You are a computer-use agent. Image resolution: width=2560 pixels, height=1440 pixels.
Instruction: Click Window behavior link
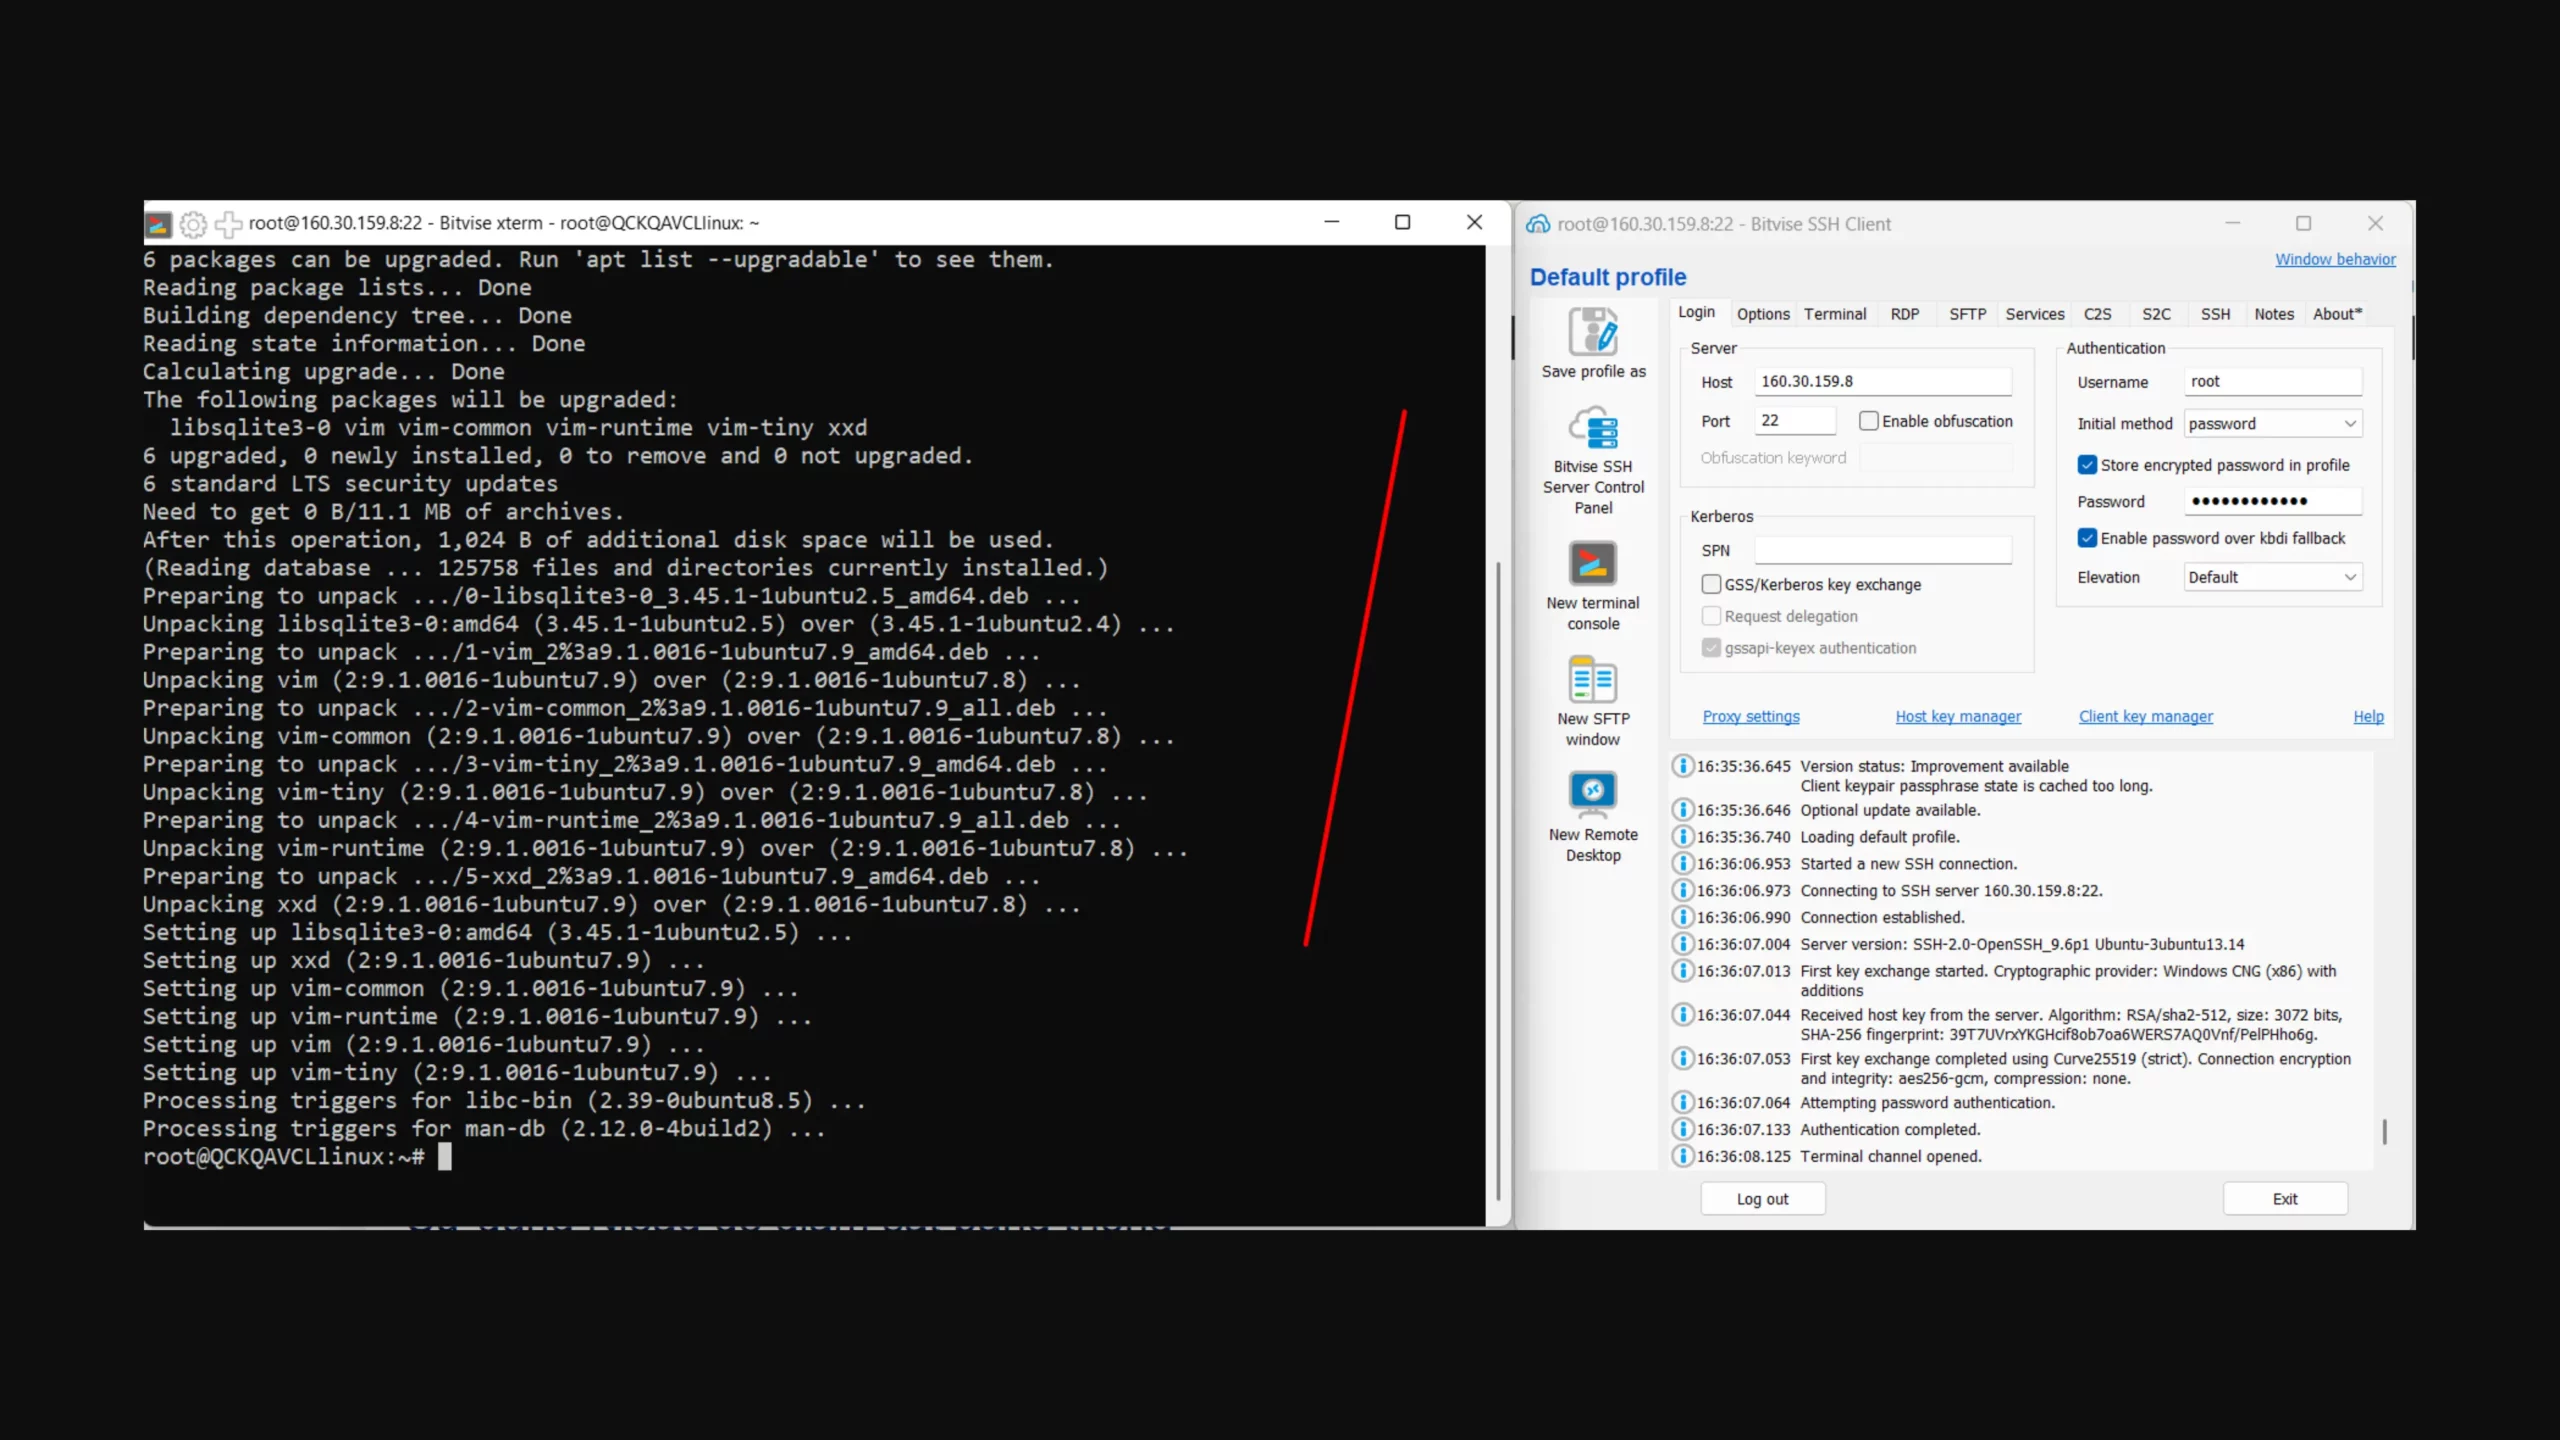pos(2335,260)
